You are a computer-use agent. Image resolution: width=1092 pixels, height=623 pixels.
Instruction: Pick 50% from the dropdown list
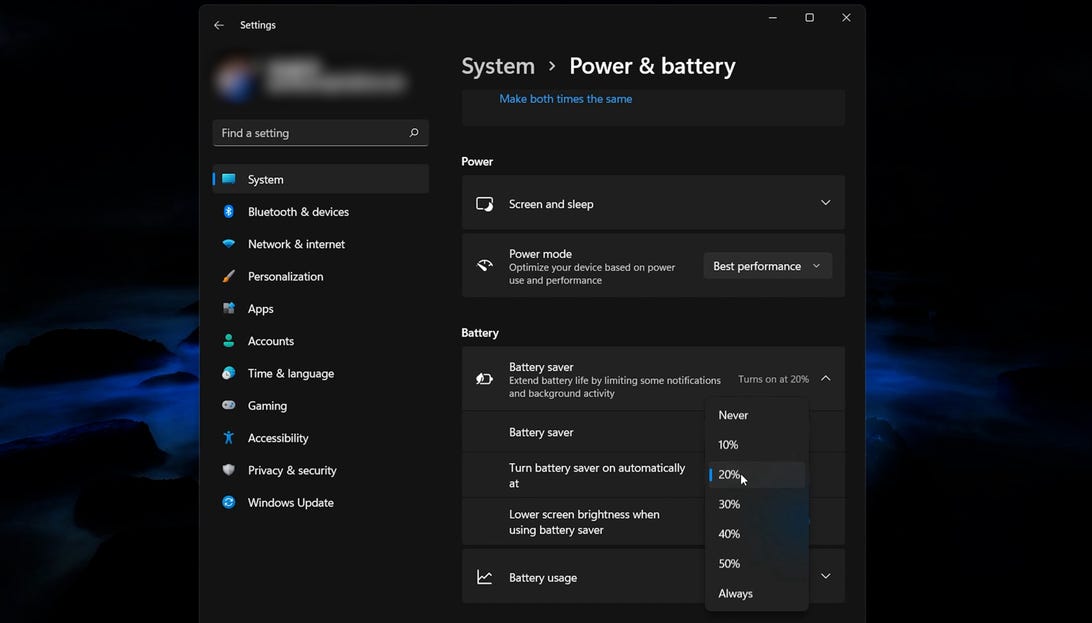click(757, 564)
